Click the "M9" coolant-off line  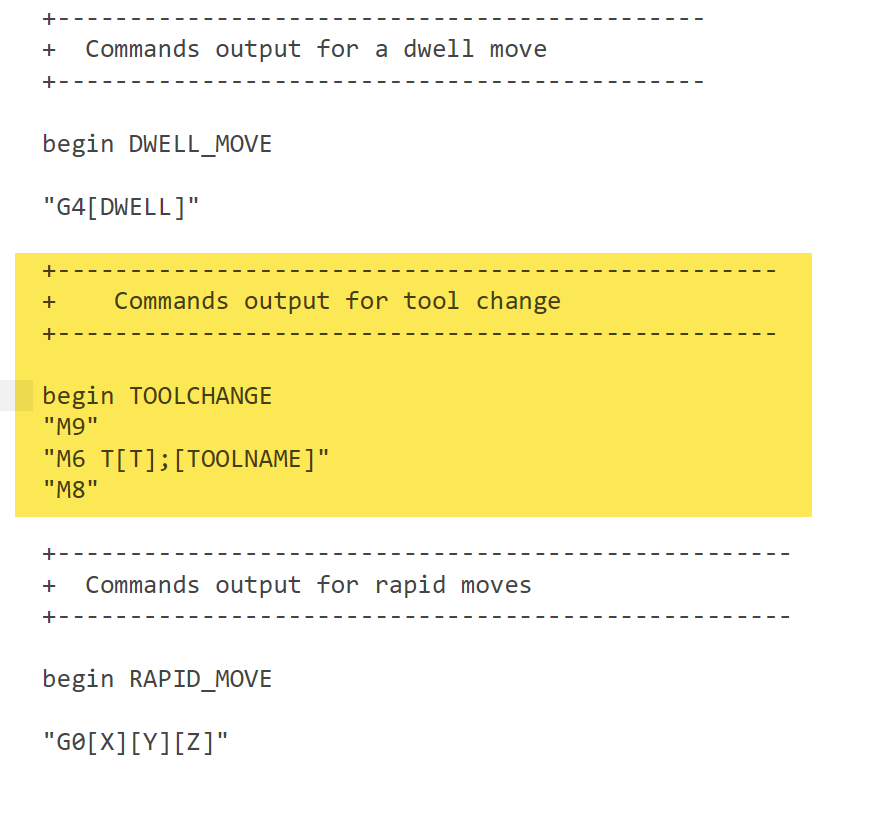[70, 427]
